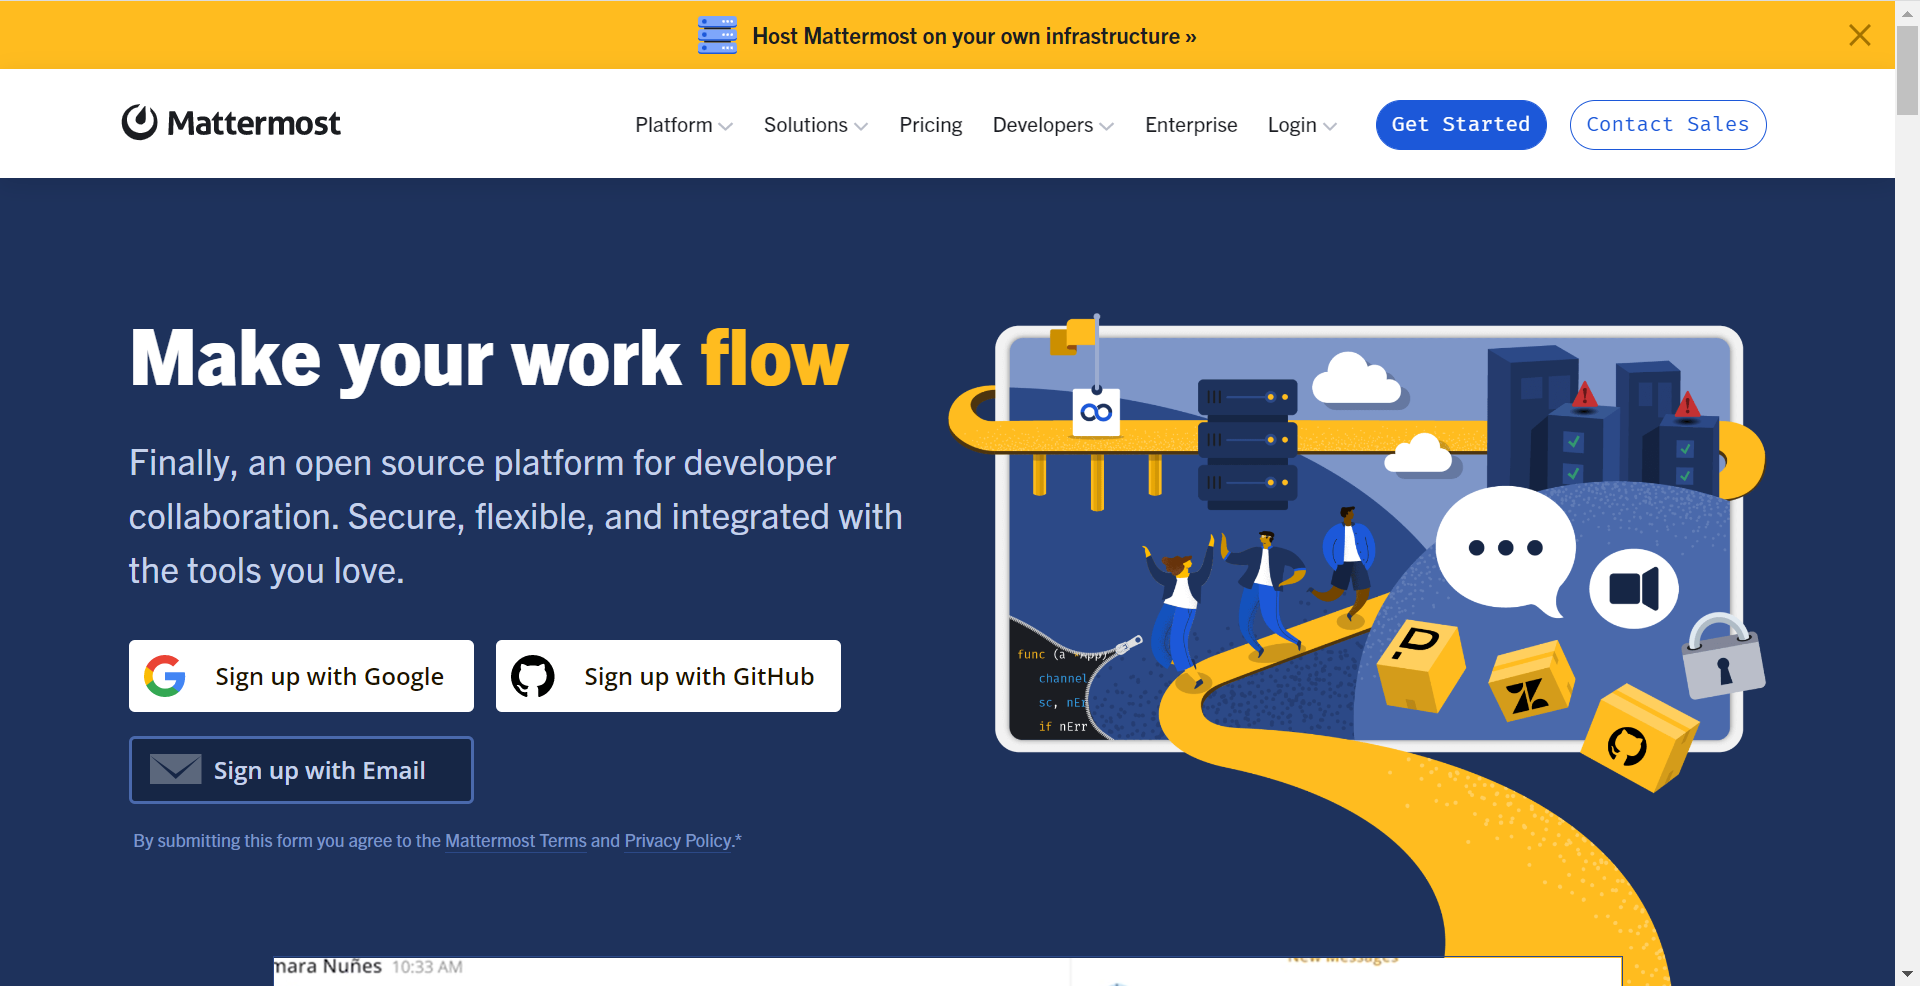1920x986 pixels.
Task: Click the Get Started button
Action: pos(1461,125)
